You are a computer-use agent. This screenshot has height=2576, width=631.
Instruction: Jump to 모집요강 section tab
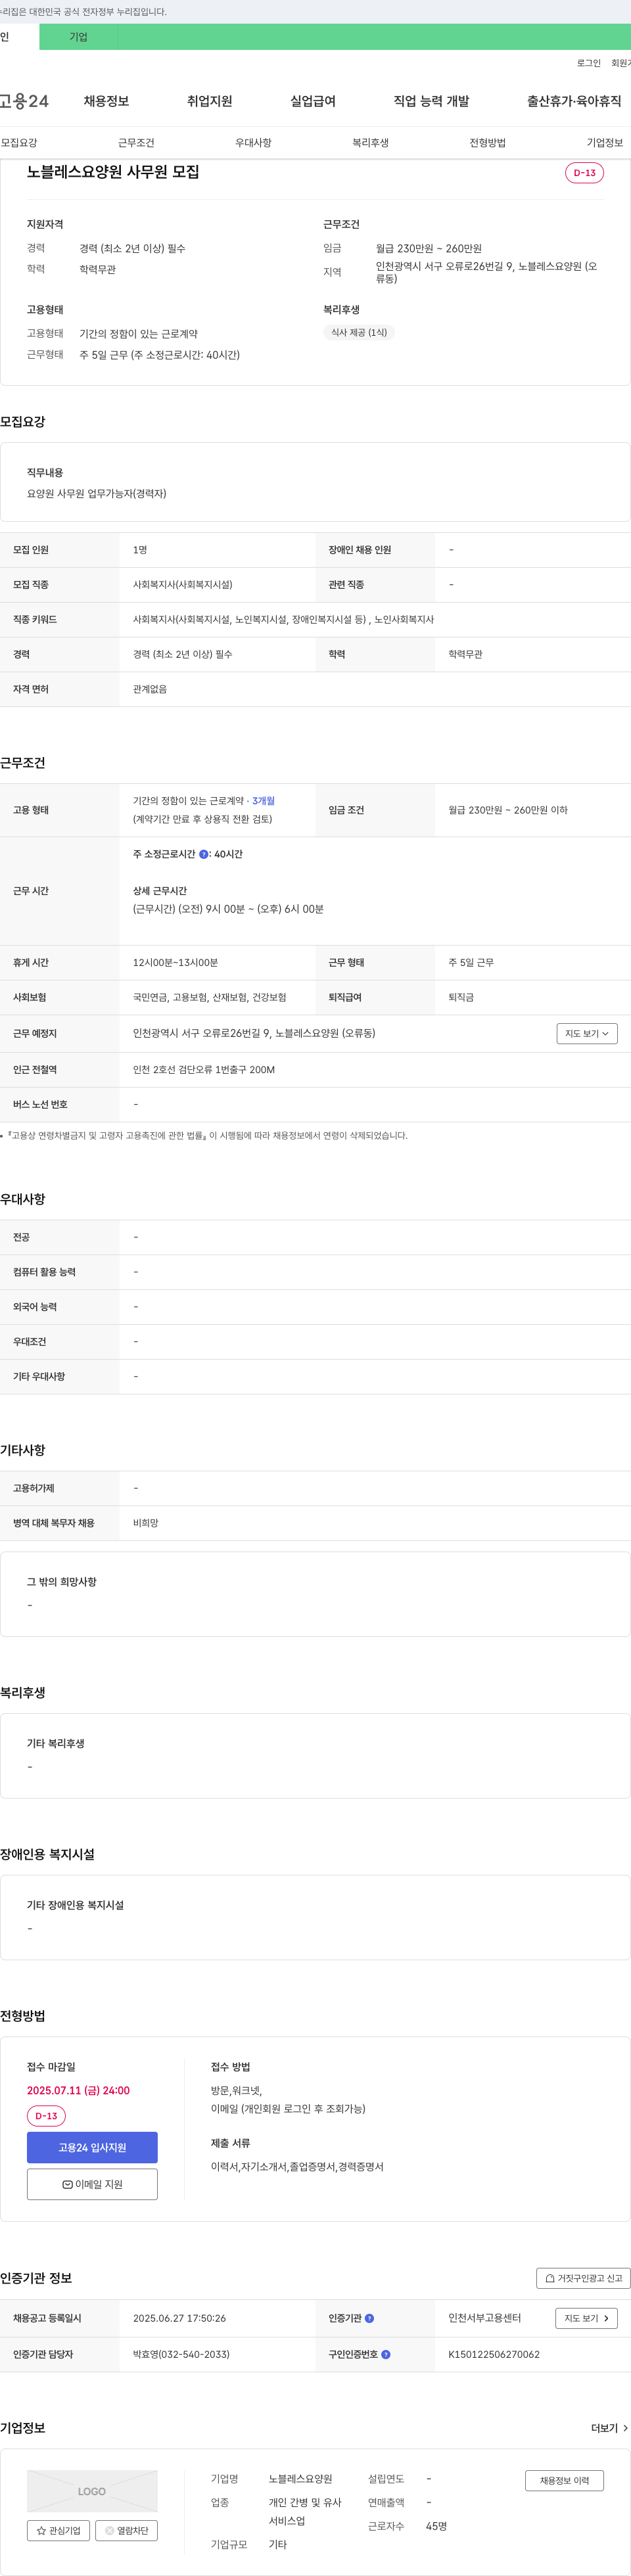pos(19,143)
